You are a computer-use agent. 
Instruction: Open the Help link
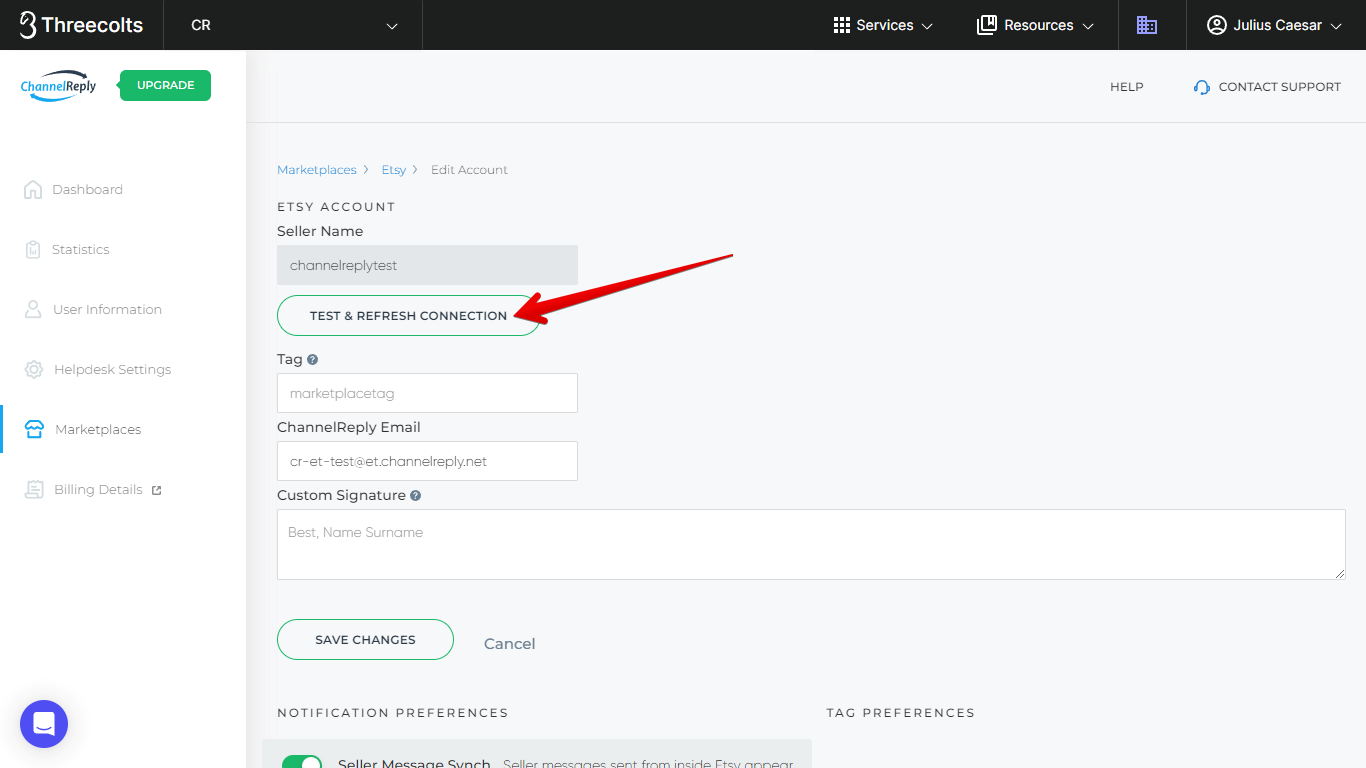1126,87
